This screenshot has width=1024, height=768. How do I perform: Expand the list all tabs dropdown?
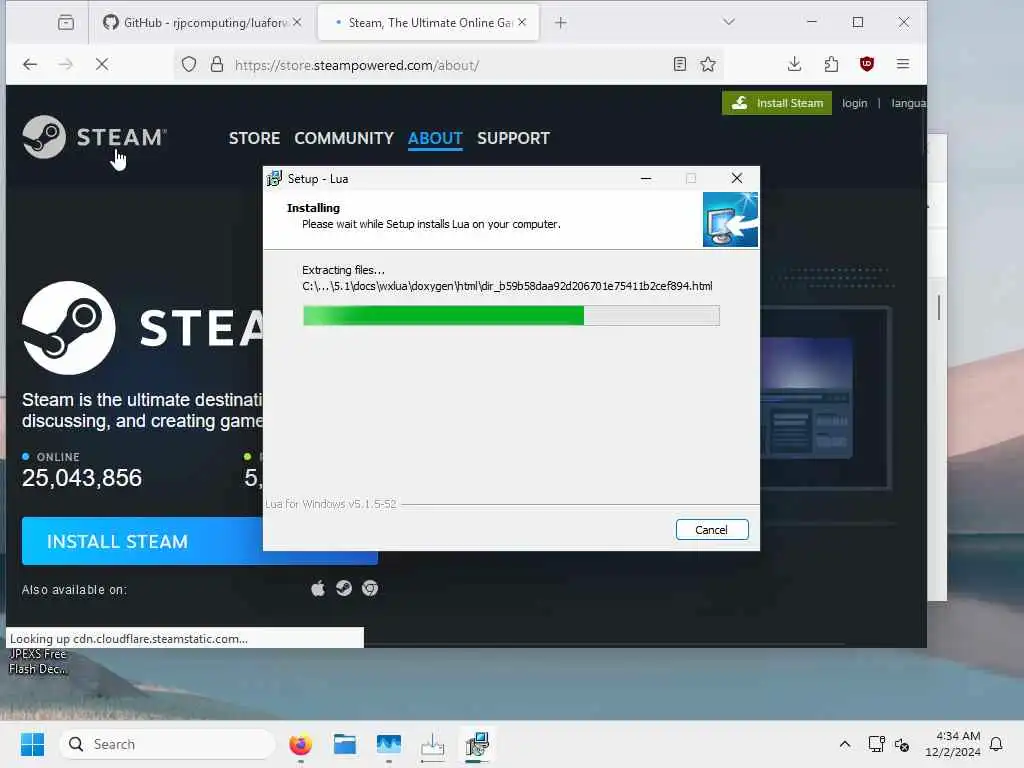729,22
